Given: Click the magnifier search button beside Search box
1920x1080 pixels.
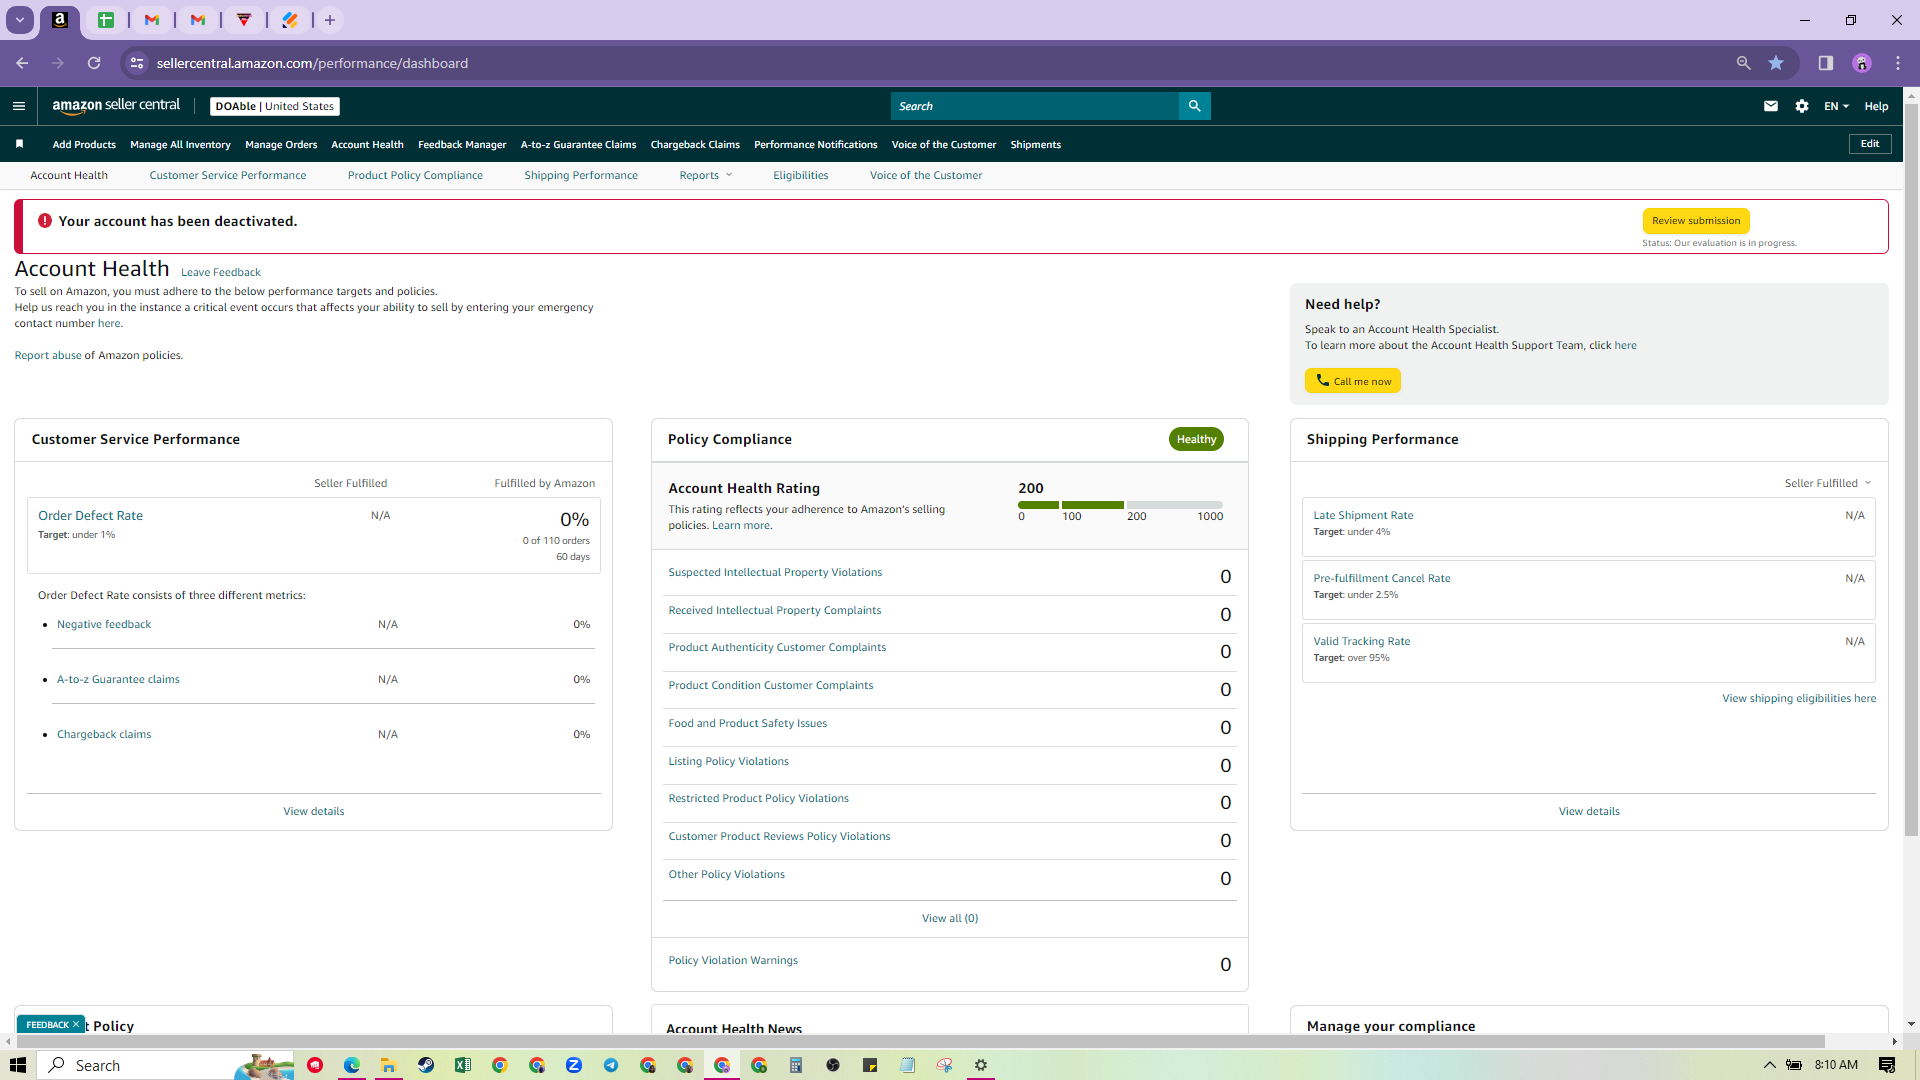Looking at the screenshot, I should [1195, 106].
